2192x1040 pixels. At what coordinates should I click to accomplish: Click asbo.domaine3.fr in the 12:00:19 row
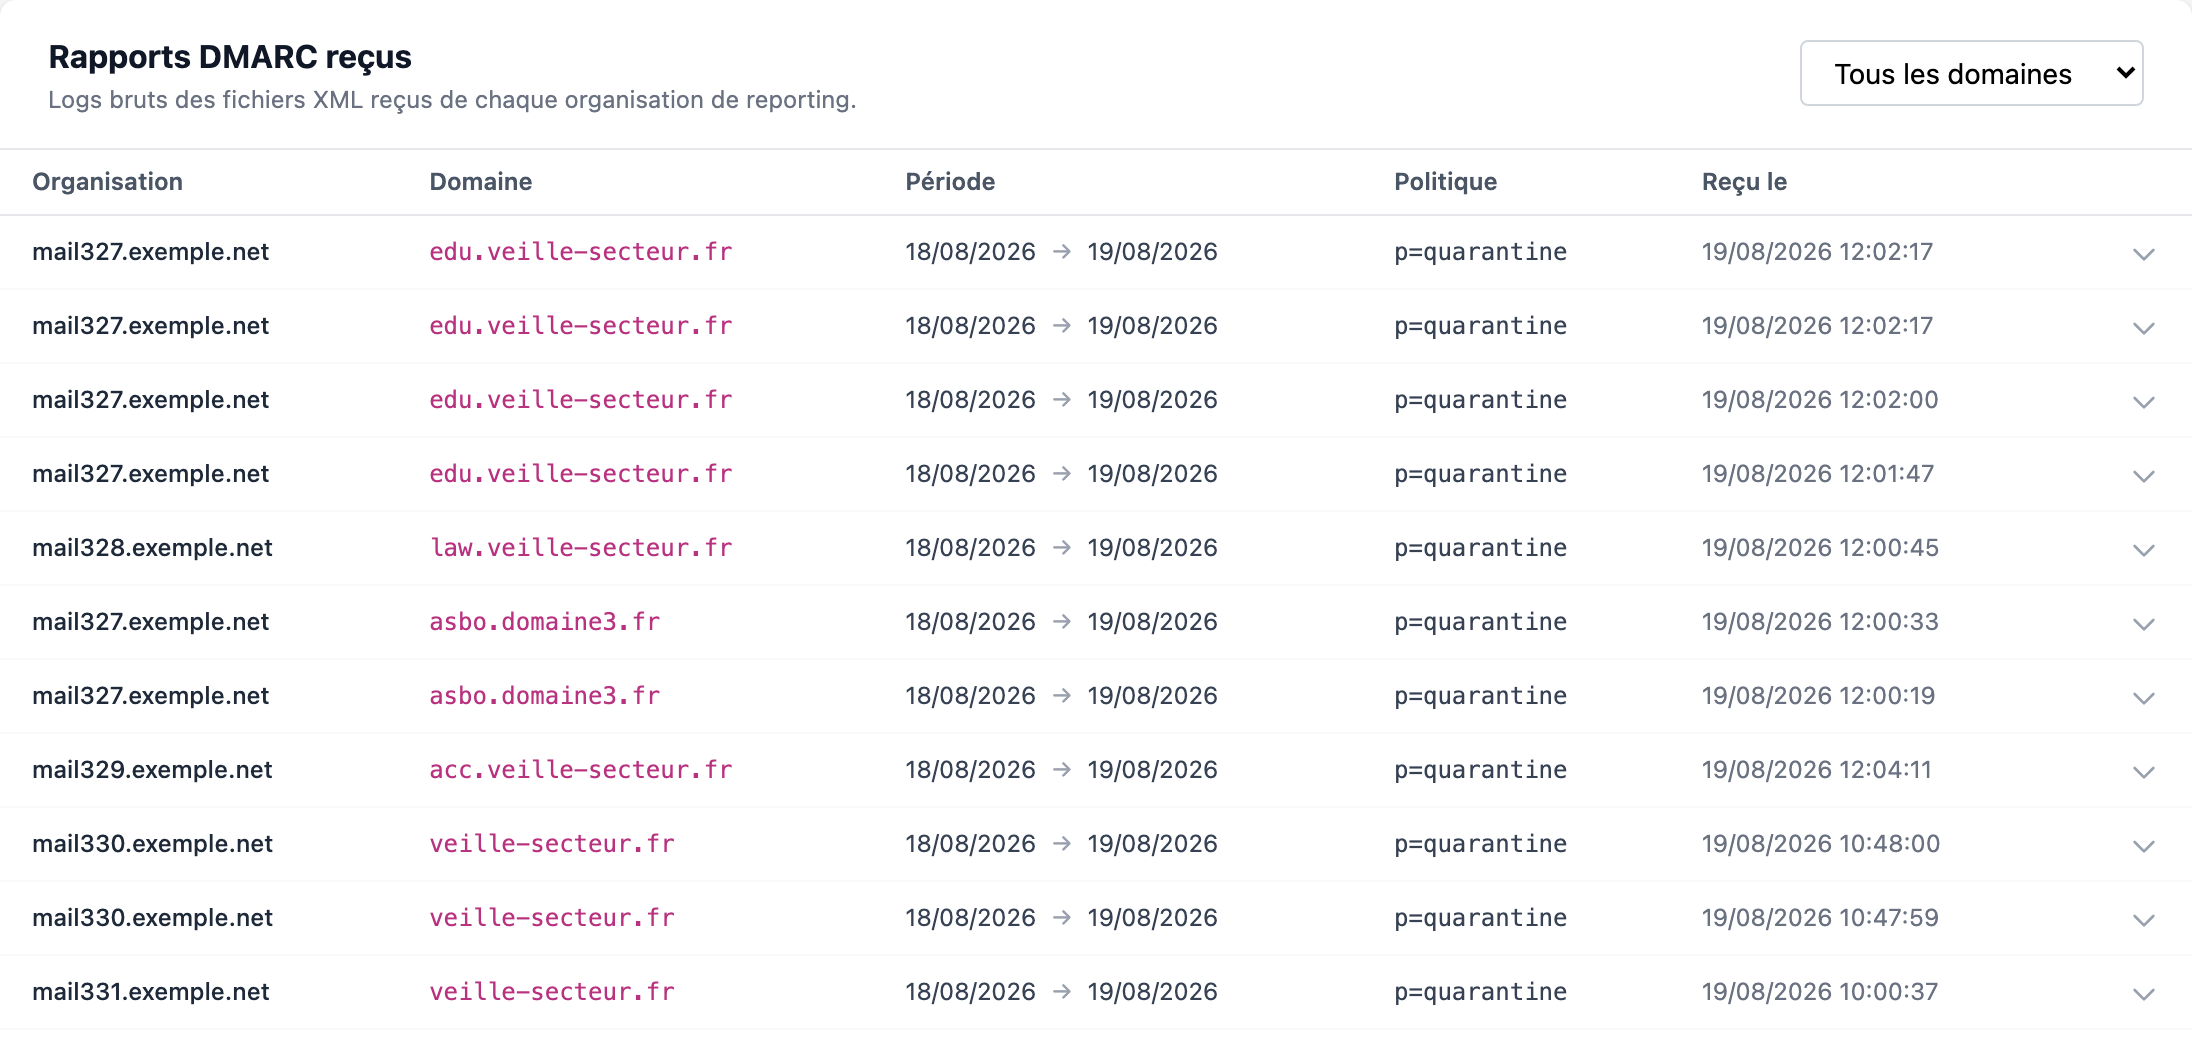coord(545,695)
